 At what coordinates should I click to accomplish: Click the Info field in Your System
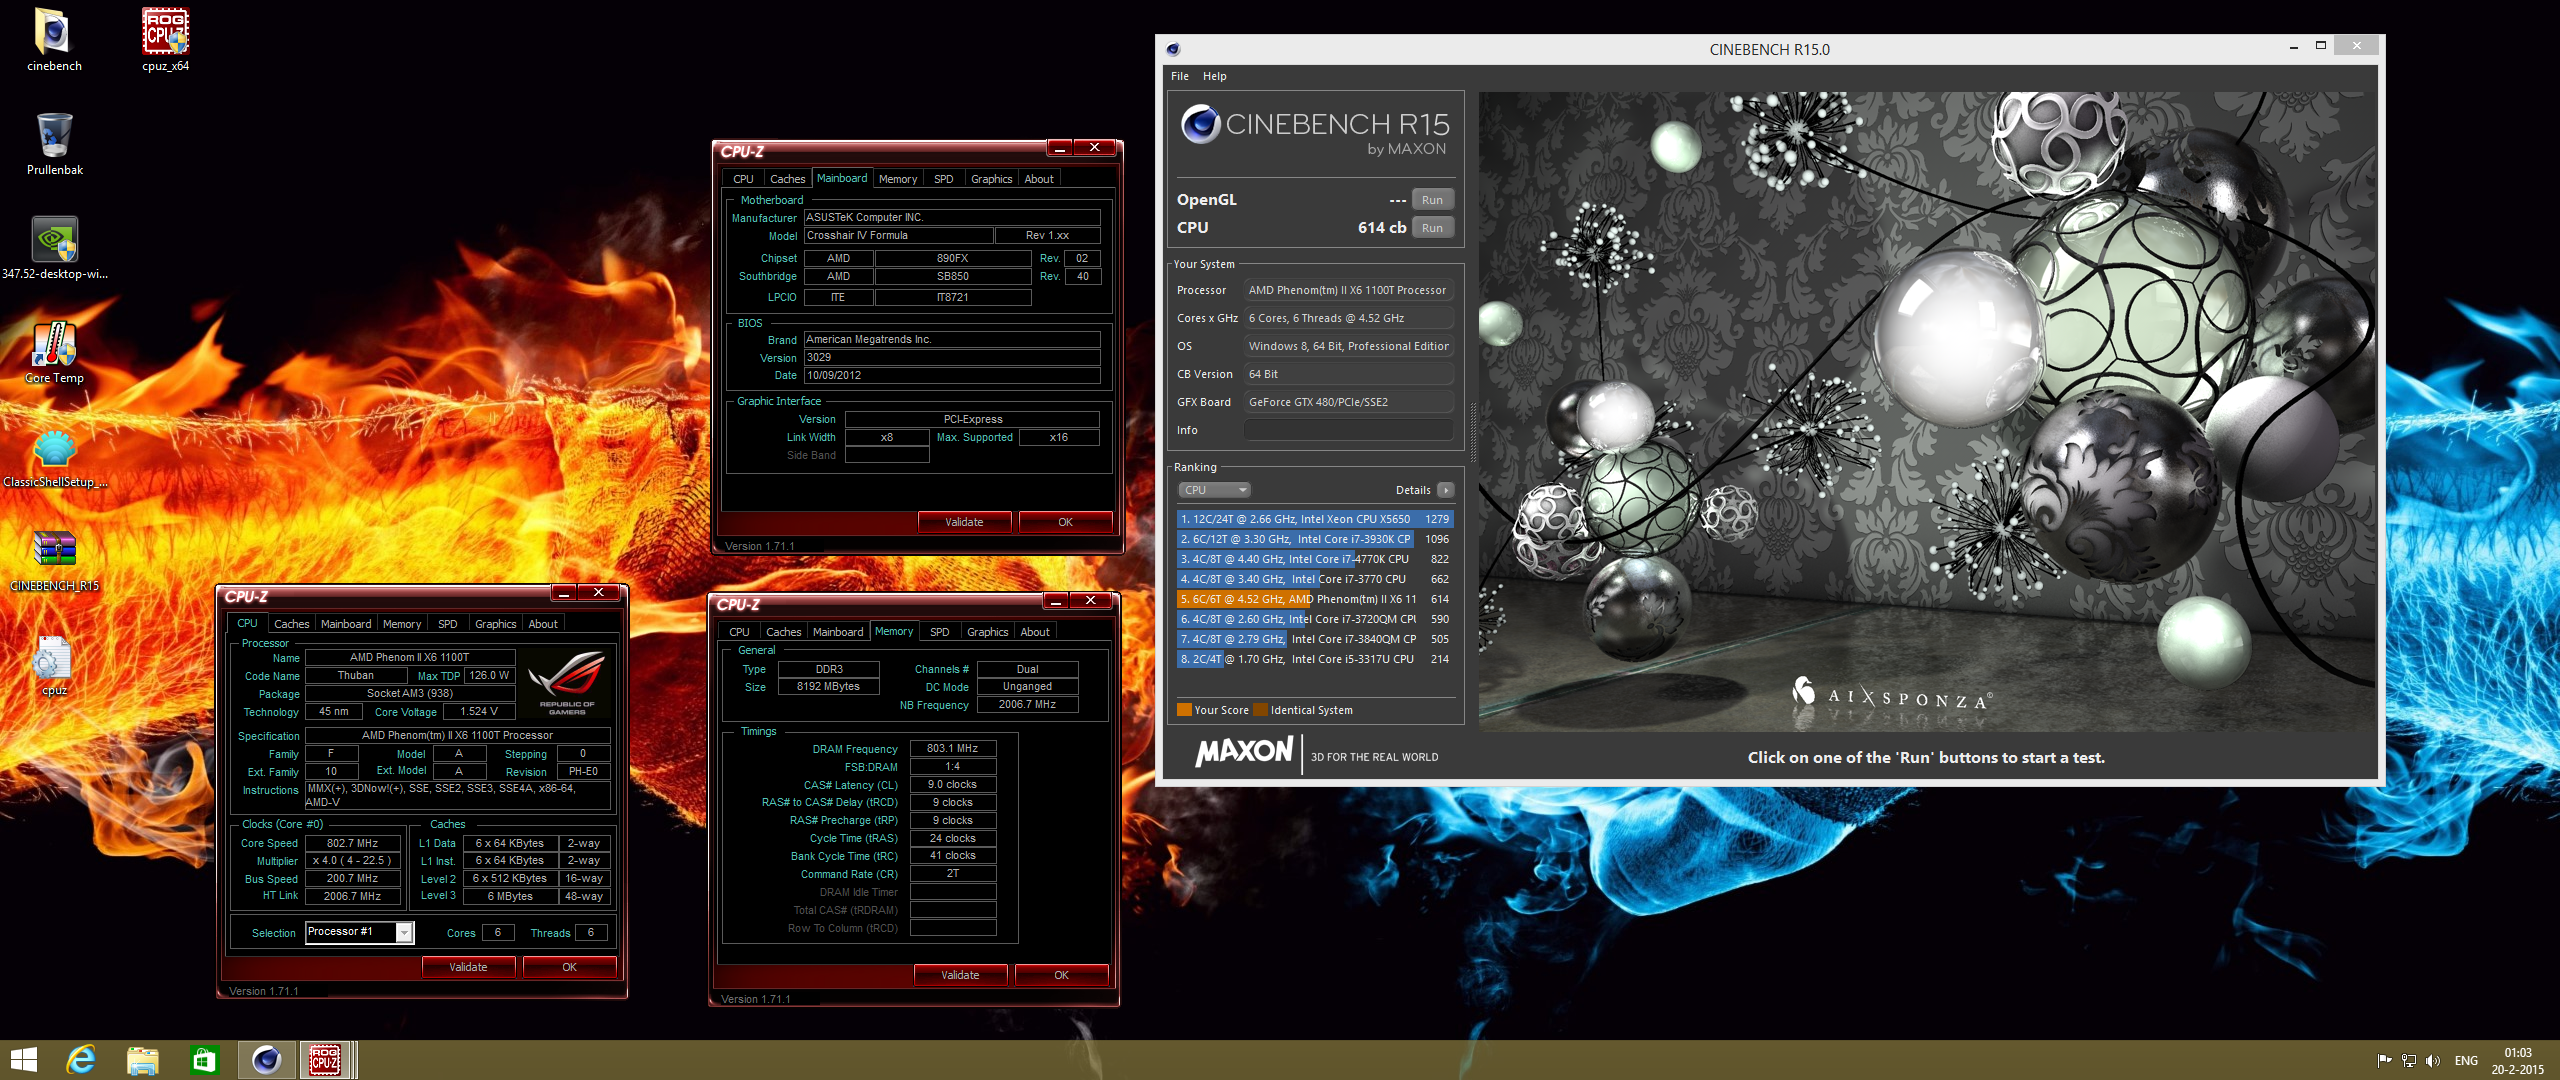pos(1348,430)
